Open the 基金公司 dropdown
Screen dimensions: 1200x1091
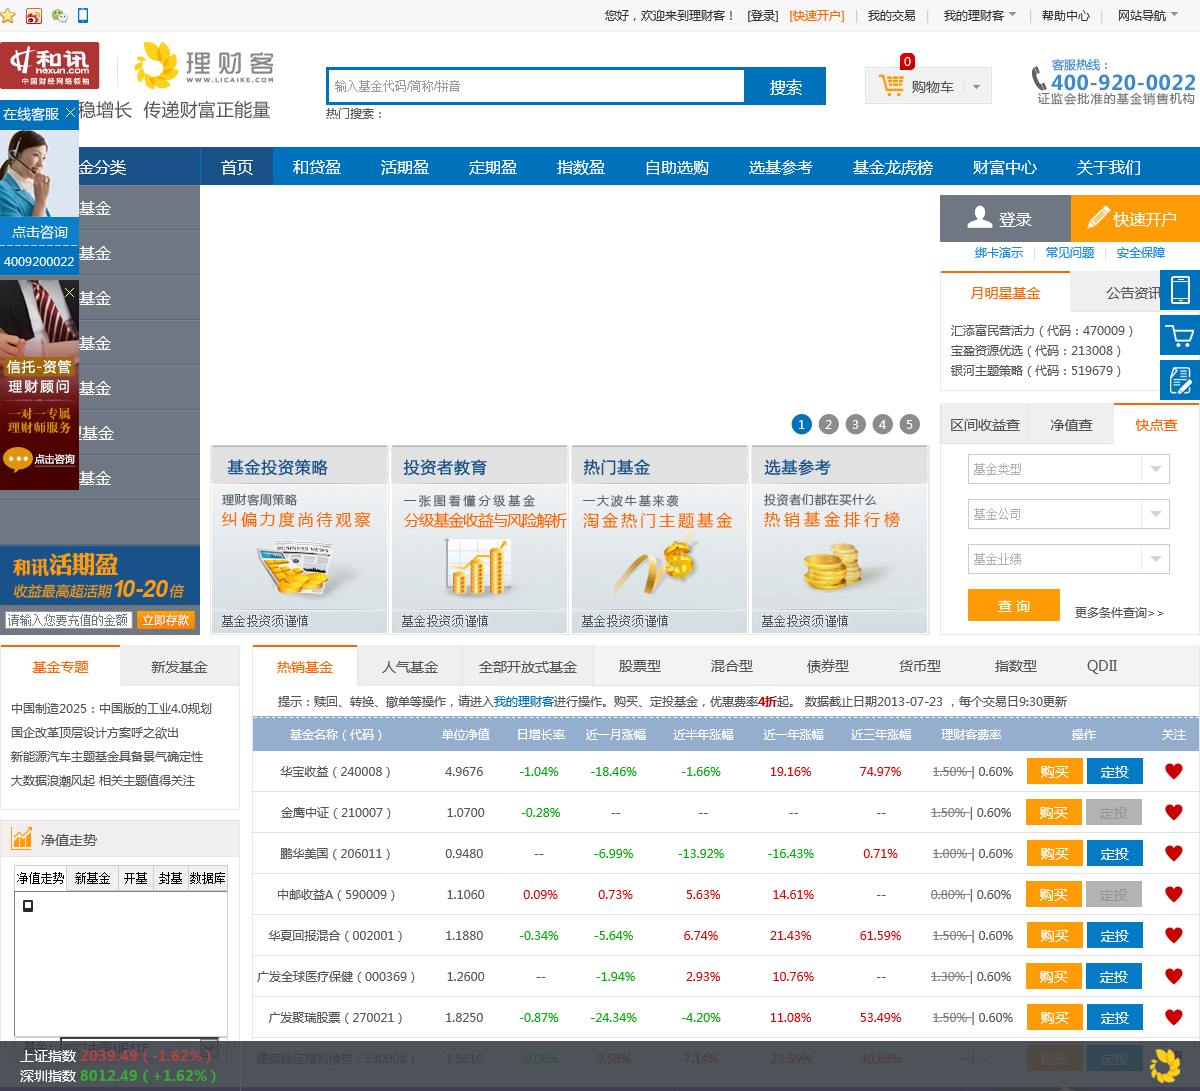pyautogui.click(x=1068, y=513)
